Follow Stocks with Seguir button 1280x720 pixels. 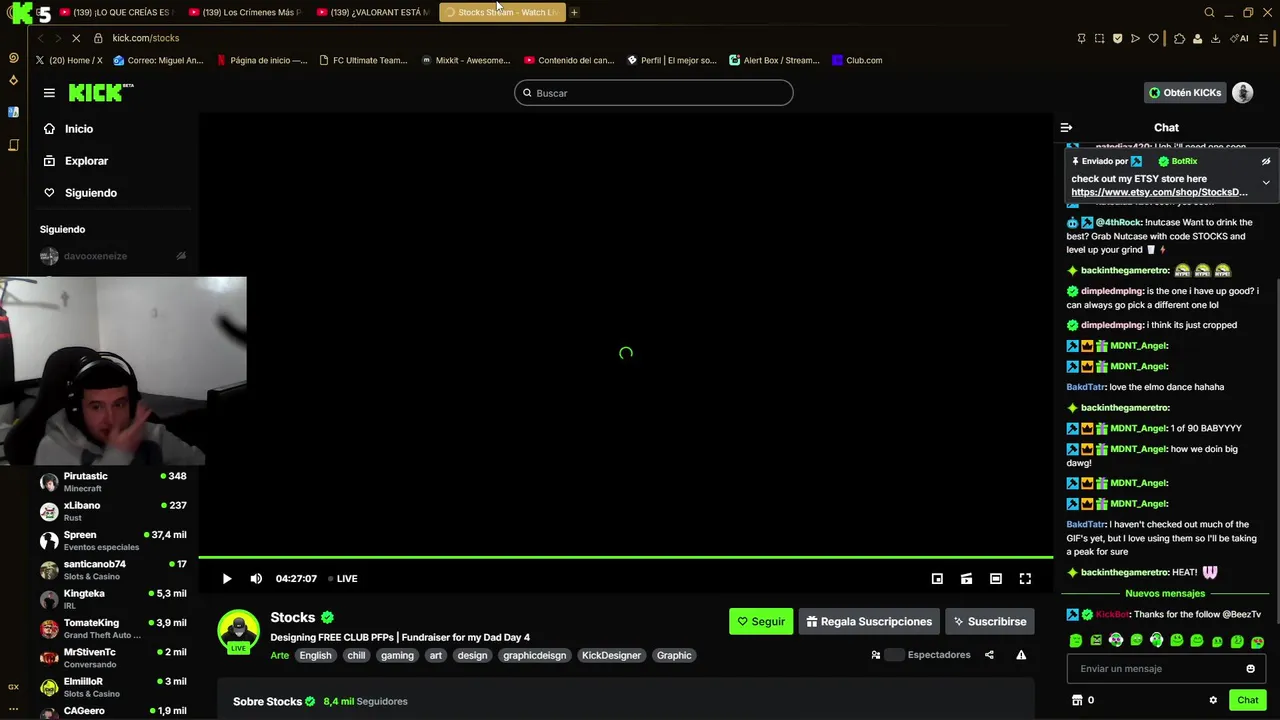click(761, 621)
